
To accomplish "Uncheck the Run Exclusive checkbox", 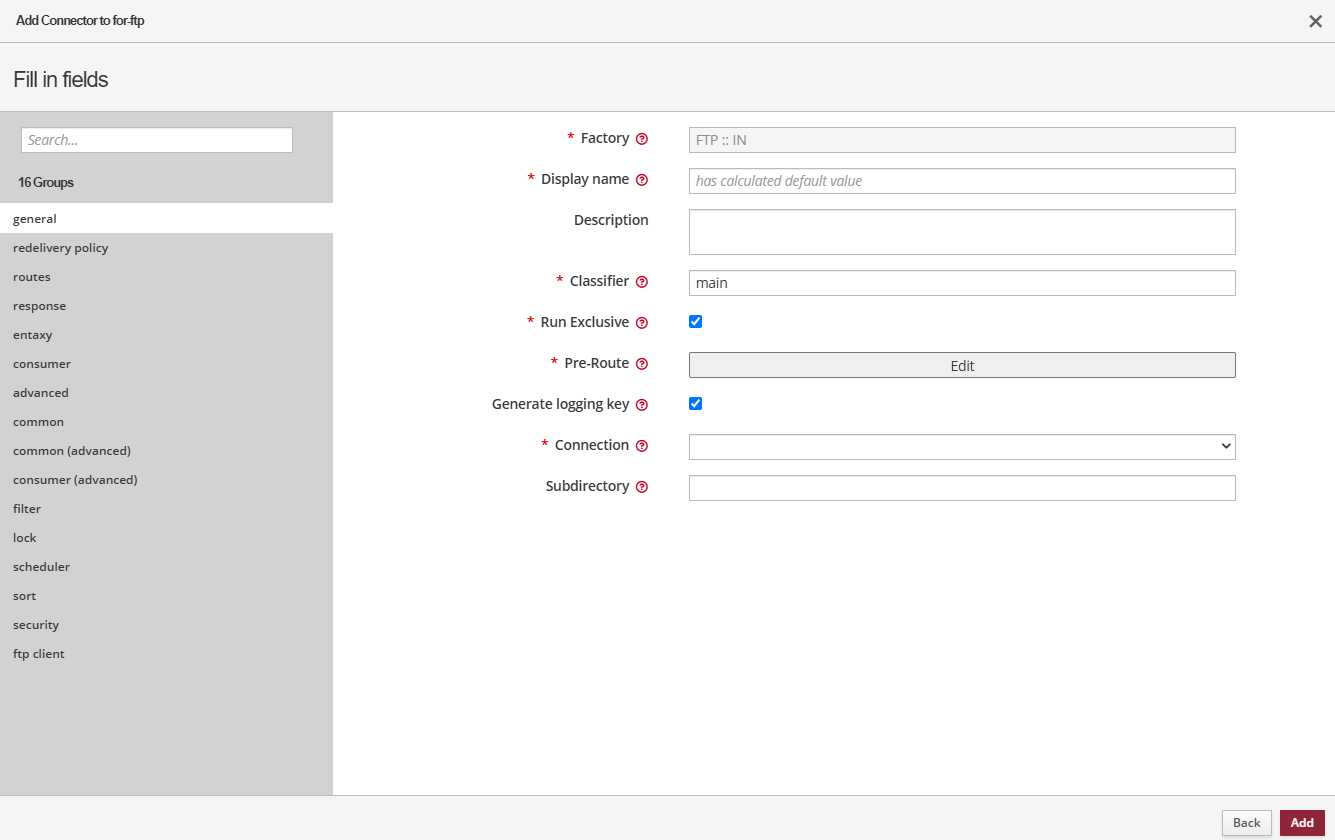I will (696, 322).
